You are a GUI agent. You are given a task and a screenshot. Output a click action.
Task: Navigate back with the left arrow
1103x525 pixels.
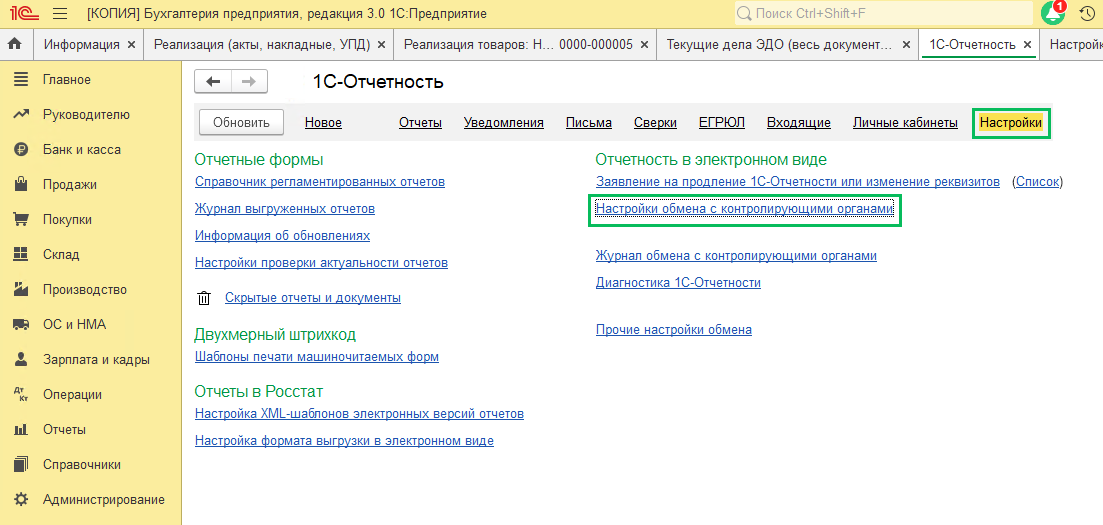tap(213, 82)
